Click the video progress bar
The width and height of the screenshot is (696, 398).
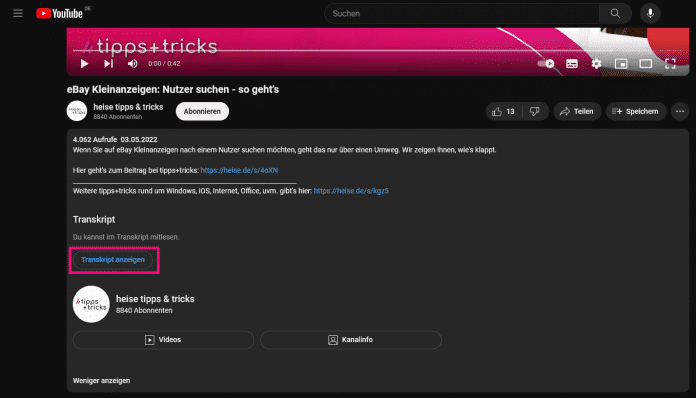(378, 51)
